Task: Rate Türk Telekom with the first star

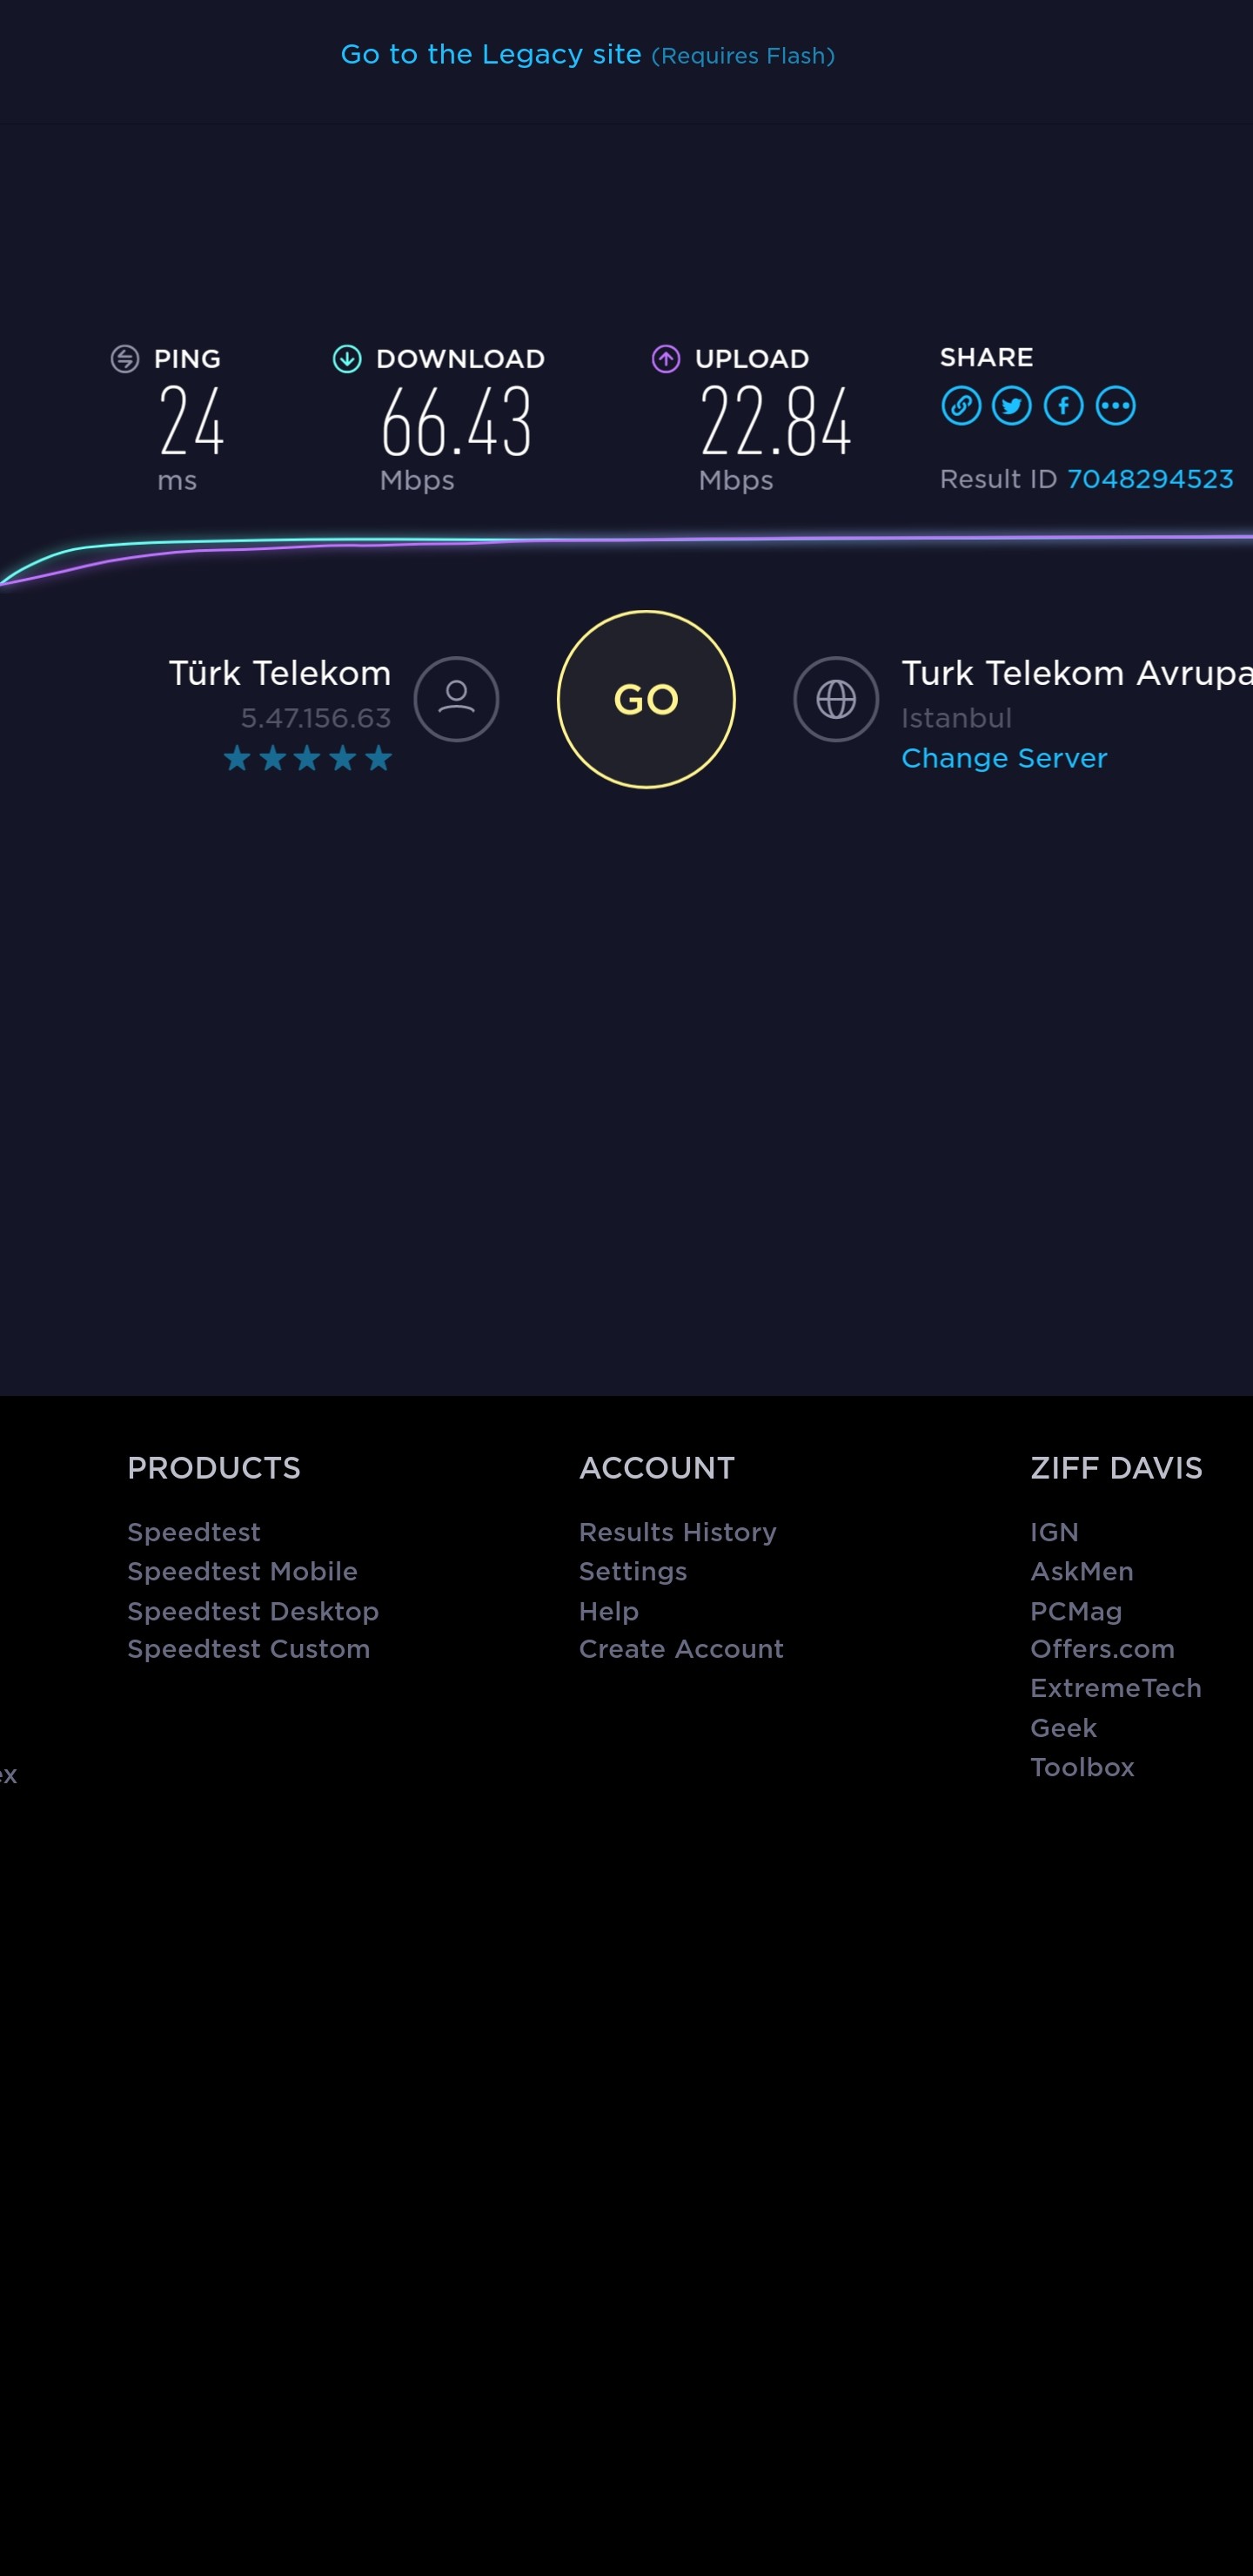Action: coord(237,759)
